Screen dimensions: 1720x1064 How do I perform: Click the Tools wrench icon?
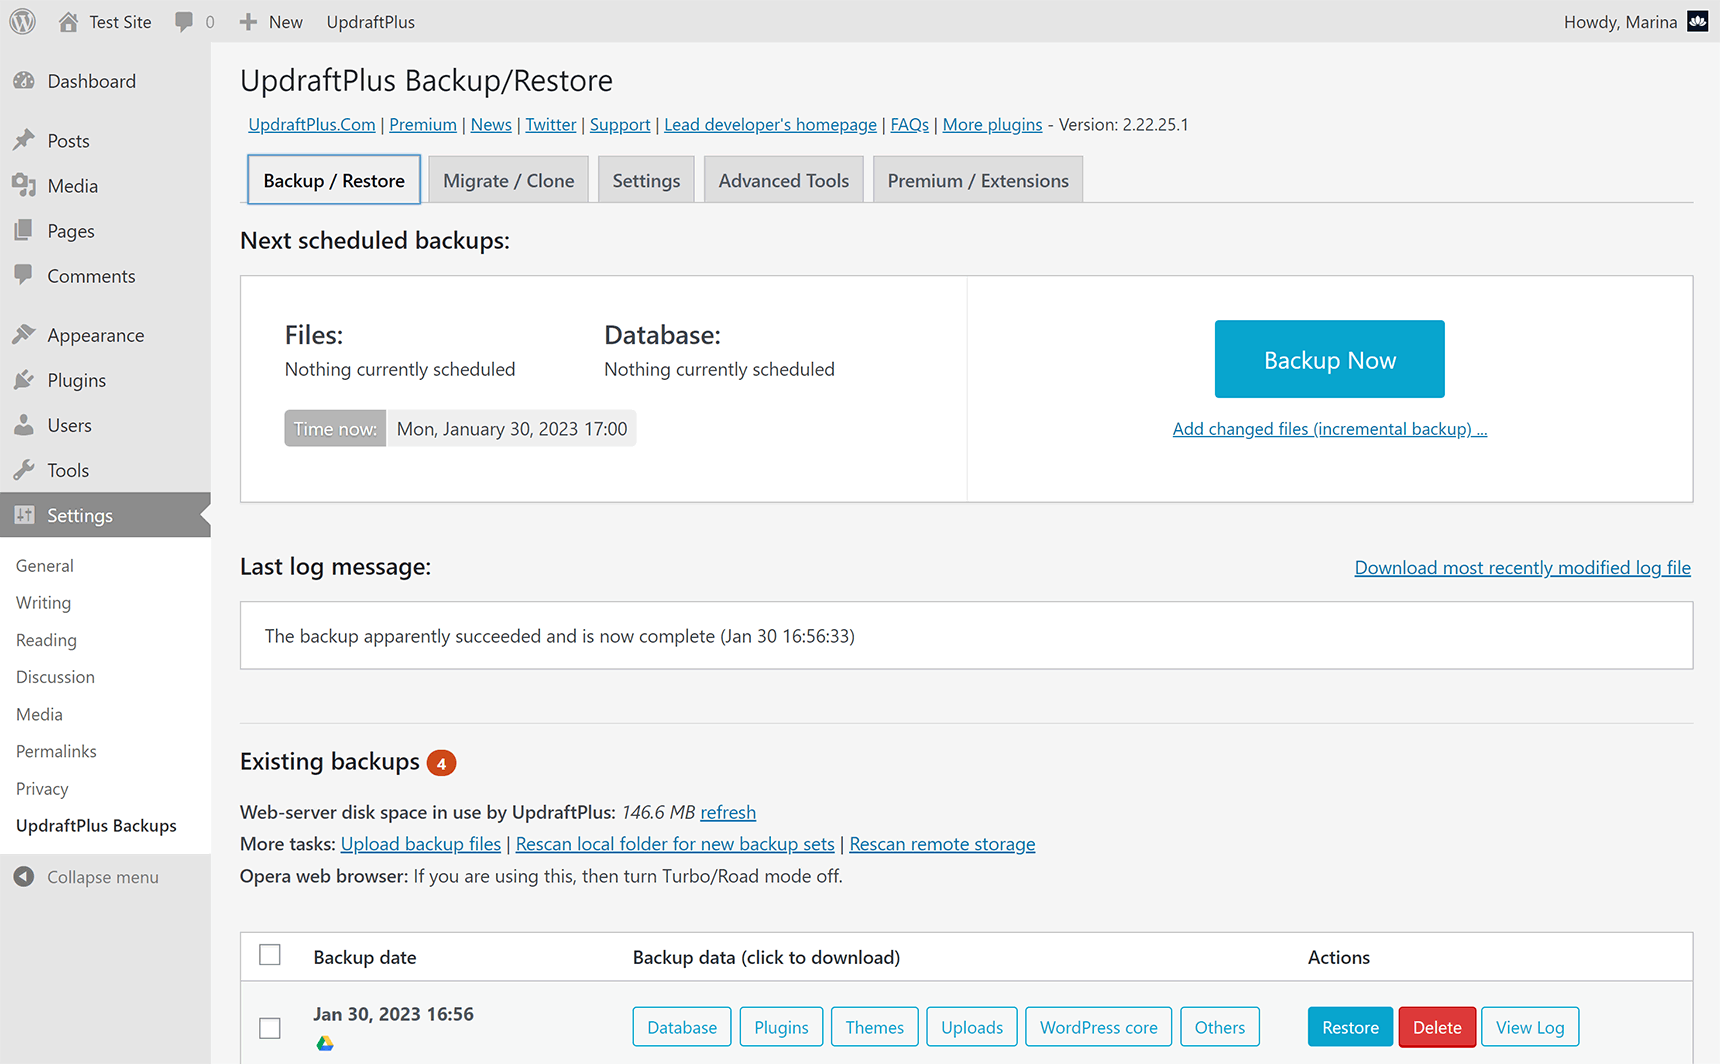point(24,469)
